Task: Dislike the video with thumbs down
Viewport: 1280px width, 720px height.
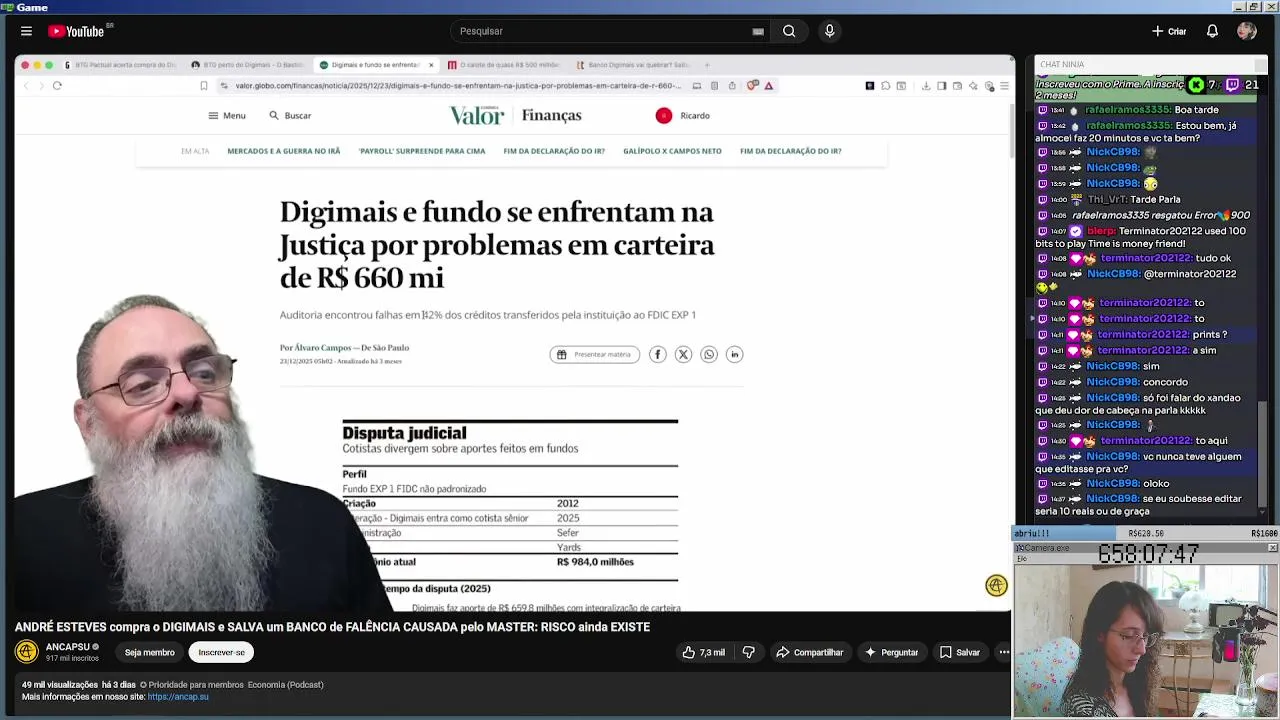Action: pyautogui.click(x=748, y=652)
